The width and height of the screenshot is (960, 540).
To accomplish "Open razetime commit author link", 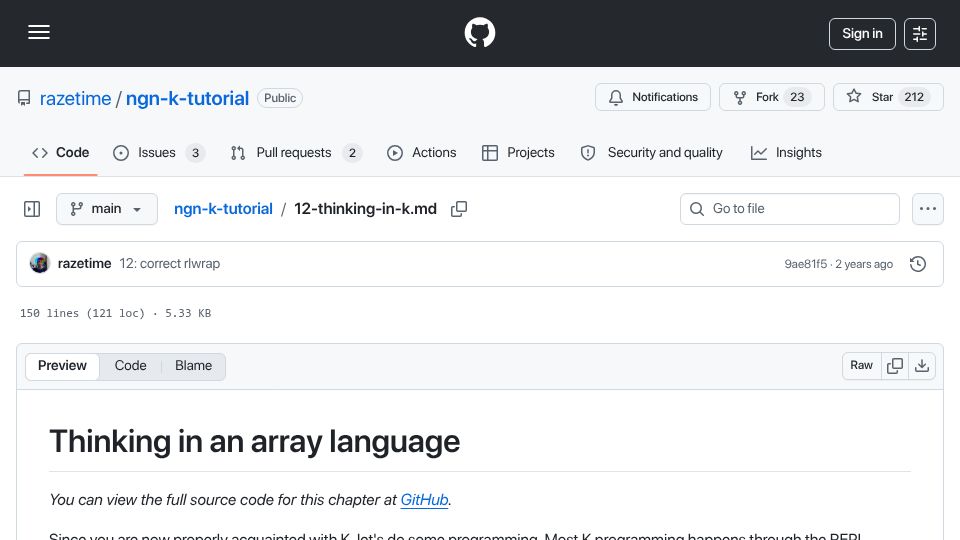I will (84, 263).
